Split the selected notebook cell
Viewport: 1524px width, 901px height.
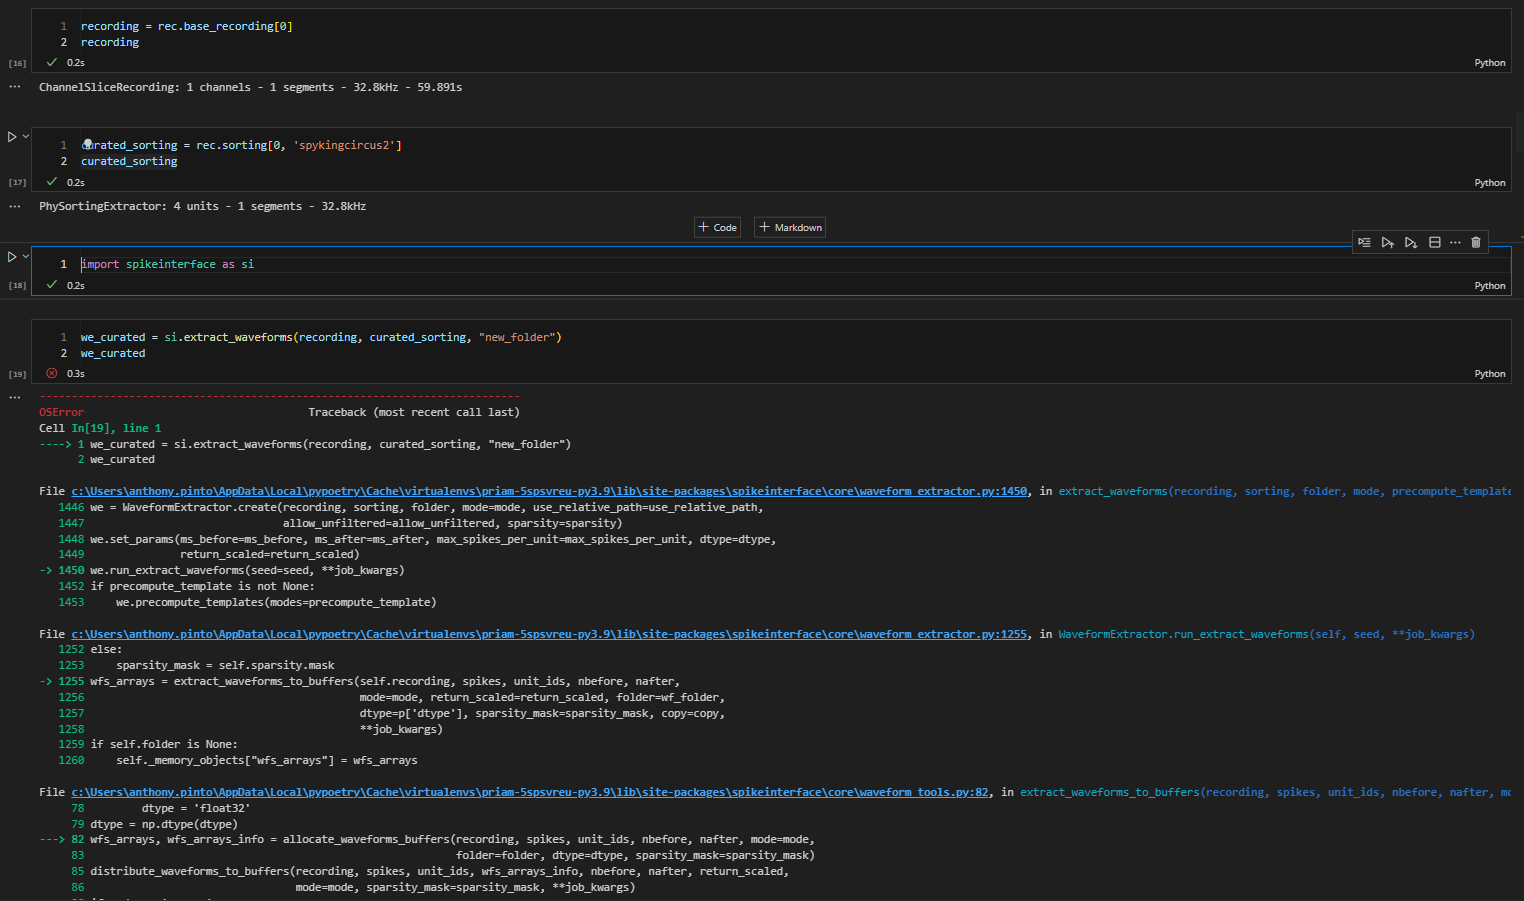tap(1434, 242)
